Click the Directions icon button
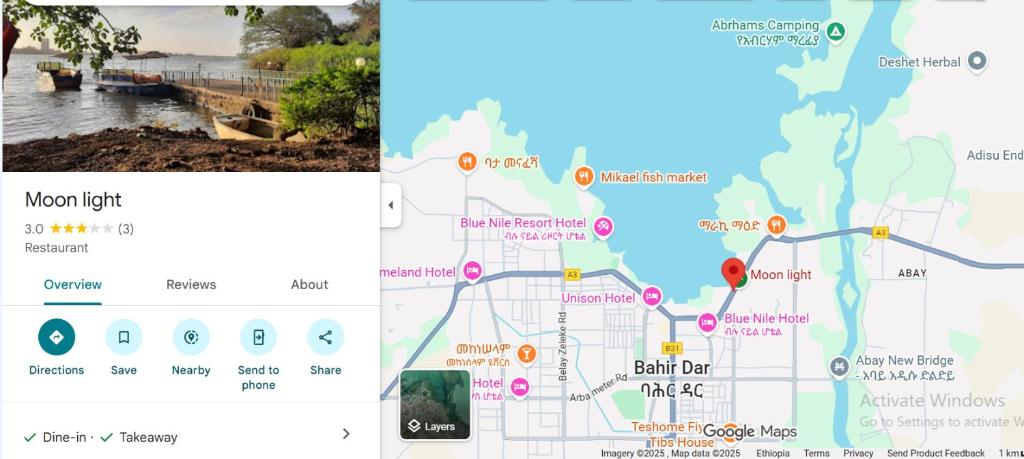Viewport: 1024px width, 459px height. (x=56, y=337)
